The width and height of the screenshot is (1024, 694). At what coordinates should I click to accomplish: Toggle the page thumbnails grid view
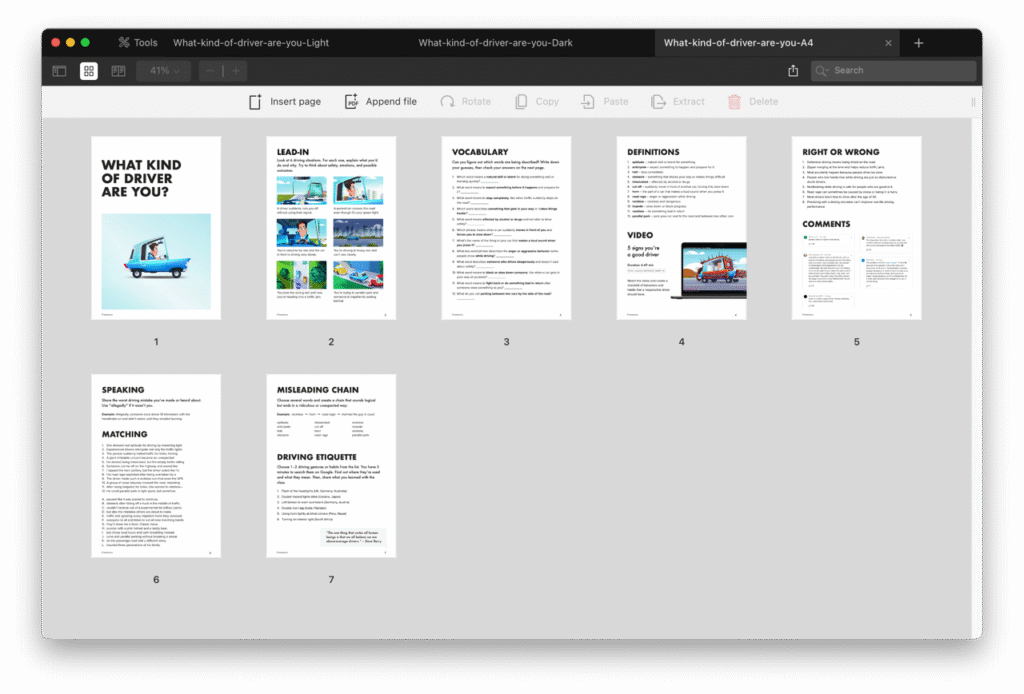tap(89, 71)
